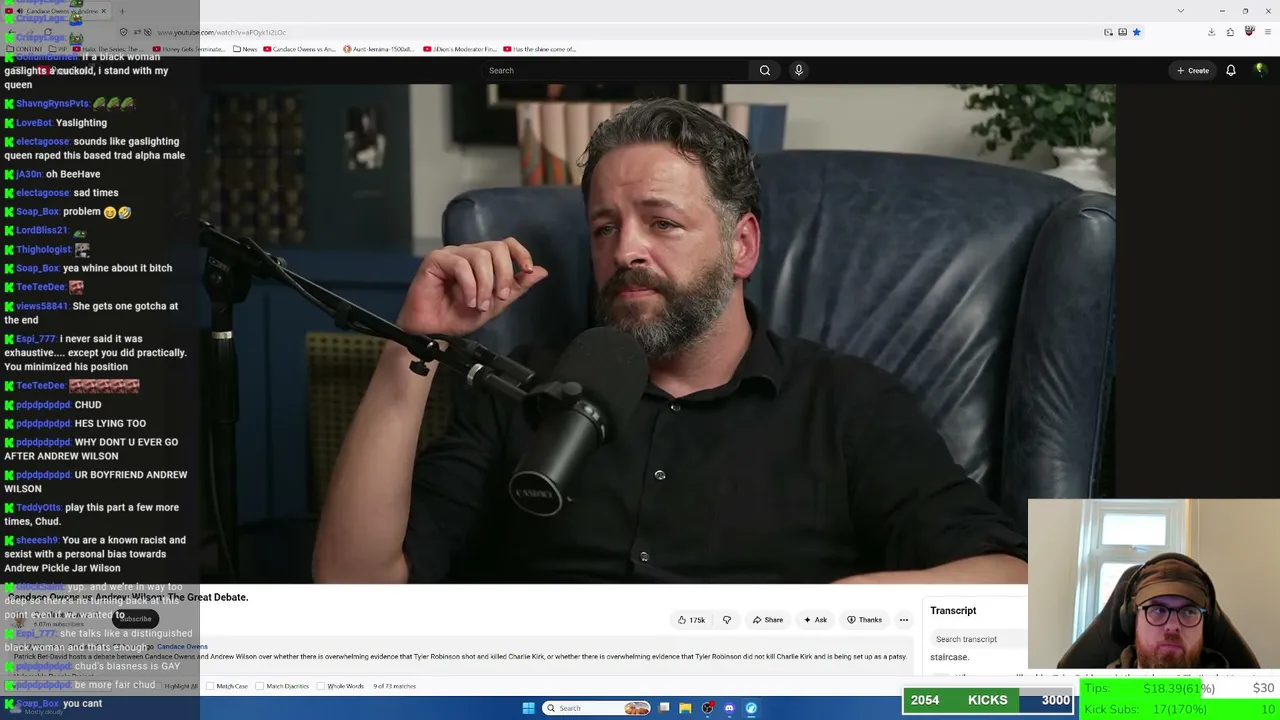This screenshot has height=720, width=1280.
Task: Click the 2054 KICKS goal progress bar
Action: tap(988, 700)
